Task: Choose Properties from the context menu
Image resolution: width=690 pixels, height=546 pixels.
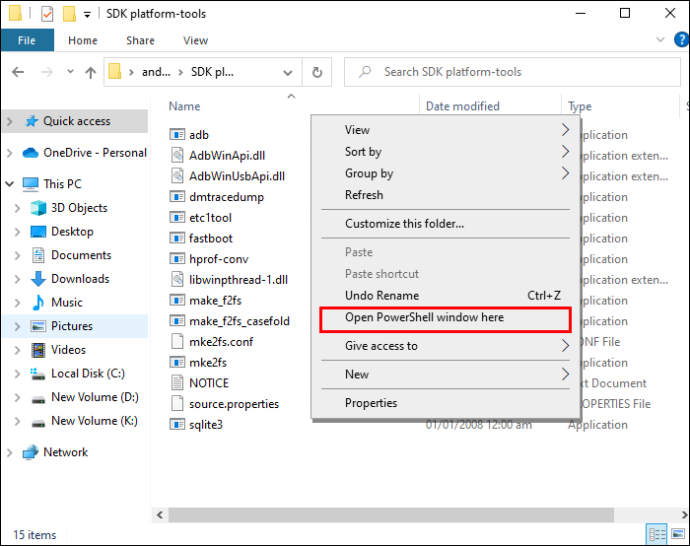Action: pos(445,403)
